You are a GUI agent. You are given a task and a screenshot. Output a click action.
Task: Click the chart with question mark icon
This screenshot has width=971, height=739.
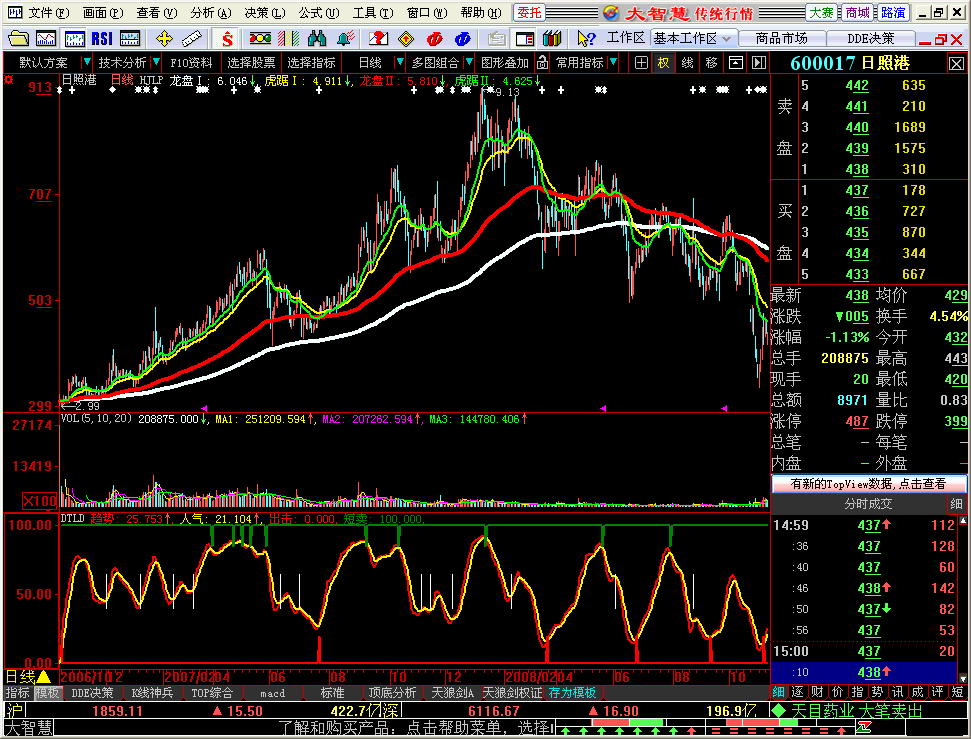(378, 39)
